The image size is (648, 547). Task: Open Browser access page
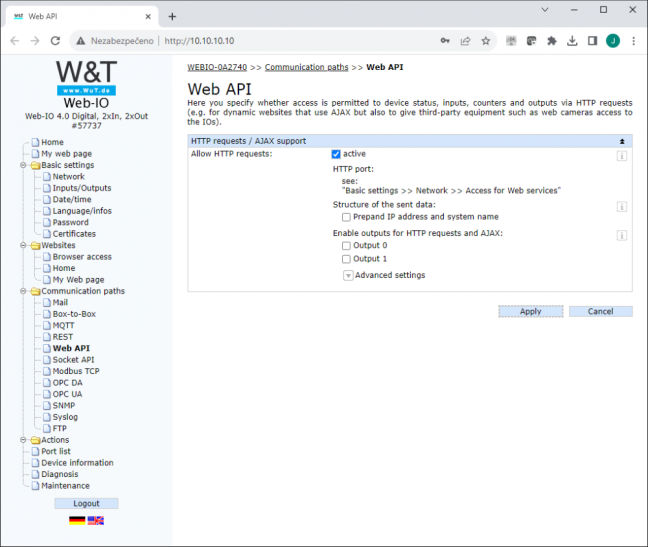pos(82,257)
